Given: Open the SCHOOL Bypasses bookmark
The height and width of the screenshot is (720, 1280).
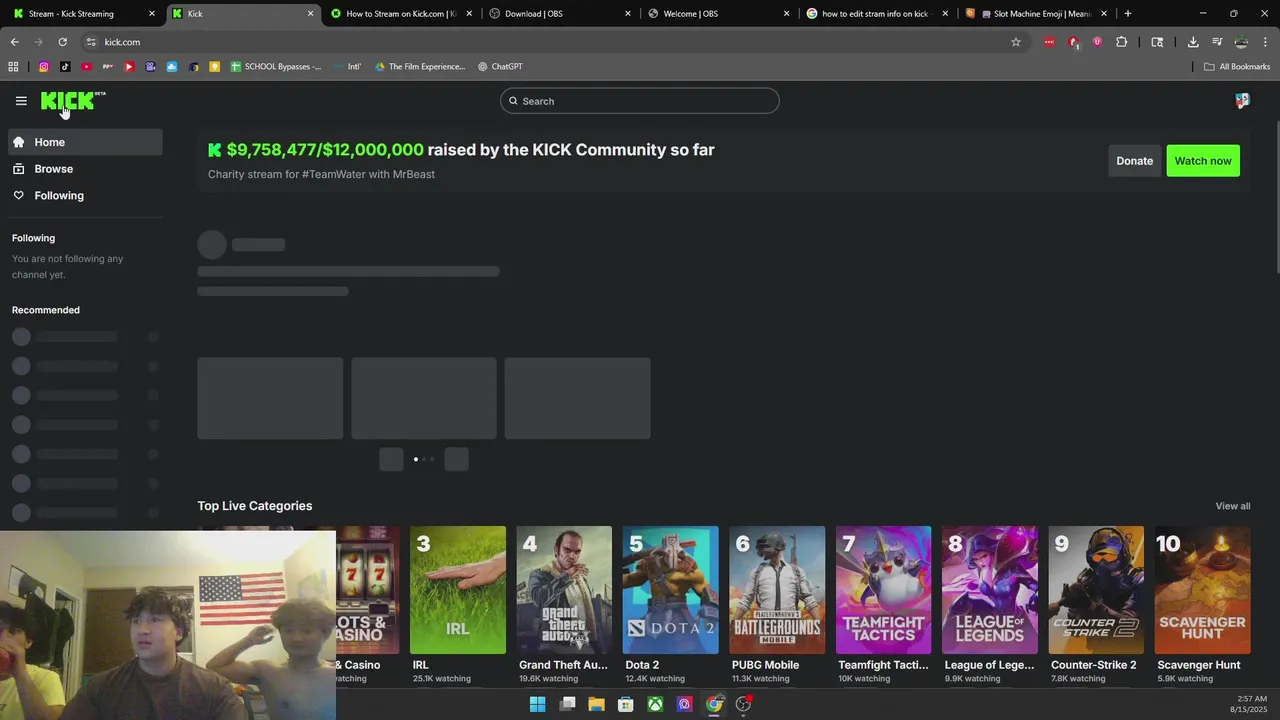Looking at the screenshot, I should (276, 67).
